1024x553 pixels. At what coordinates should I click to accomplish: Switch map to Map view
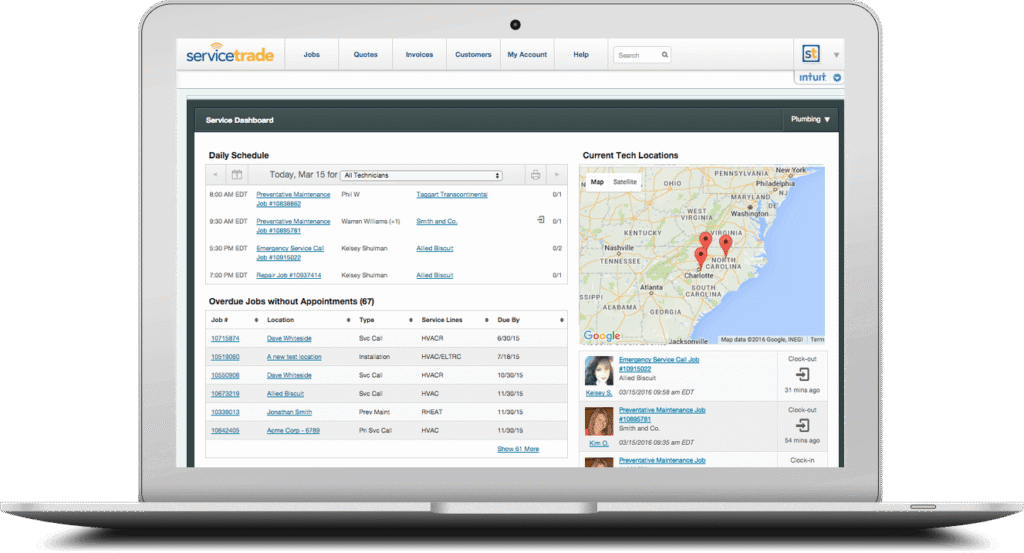pyautogui.click(x=597, y=182)
